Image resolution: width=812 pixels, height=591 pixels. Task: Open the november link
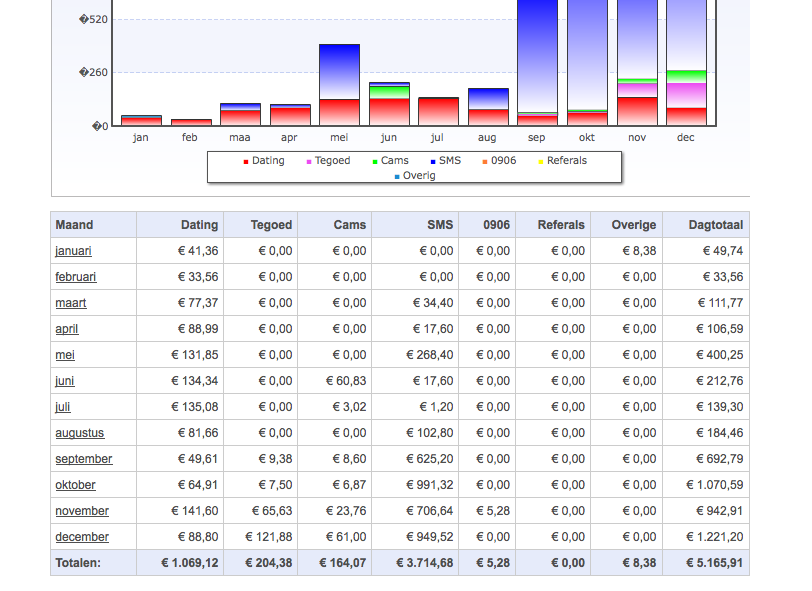(x=82, y=511)
